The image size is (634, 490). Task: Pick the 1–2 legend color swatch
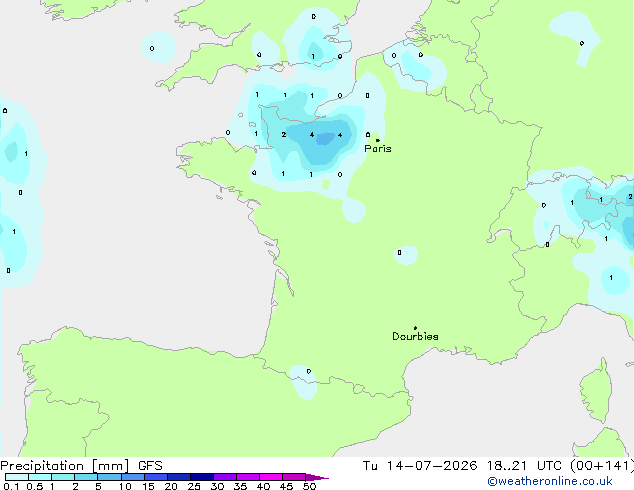[63, 477]
